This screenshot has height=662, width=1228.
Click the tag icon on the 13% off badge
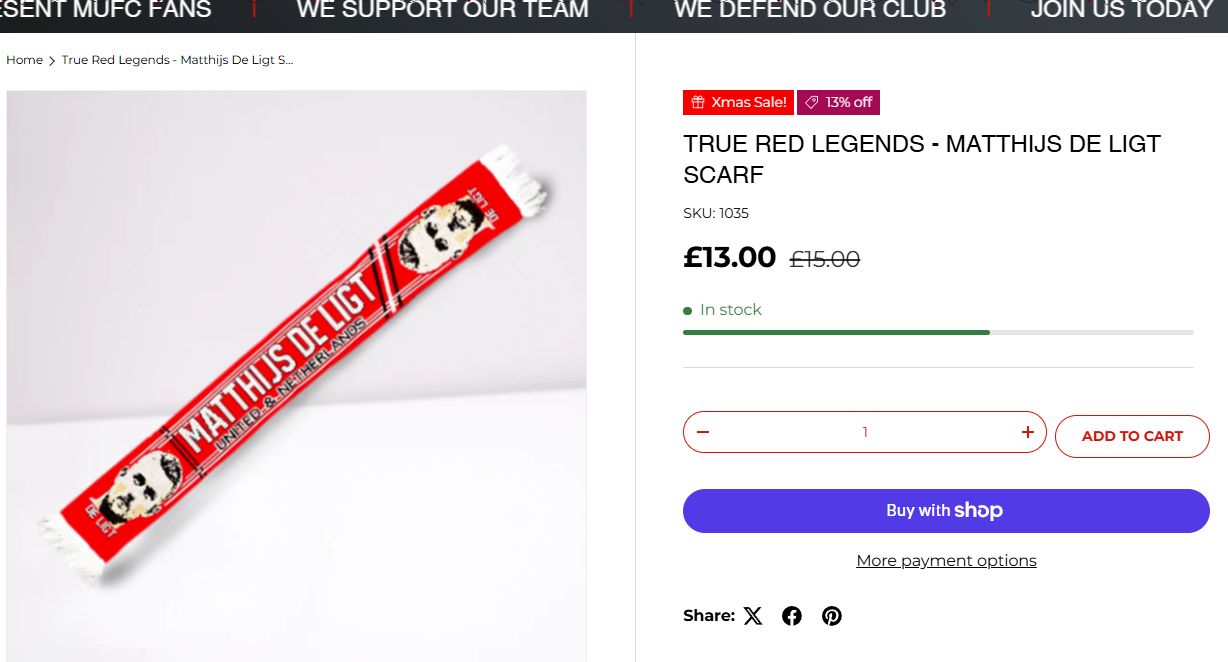pos(812,103)
